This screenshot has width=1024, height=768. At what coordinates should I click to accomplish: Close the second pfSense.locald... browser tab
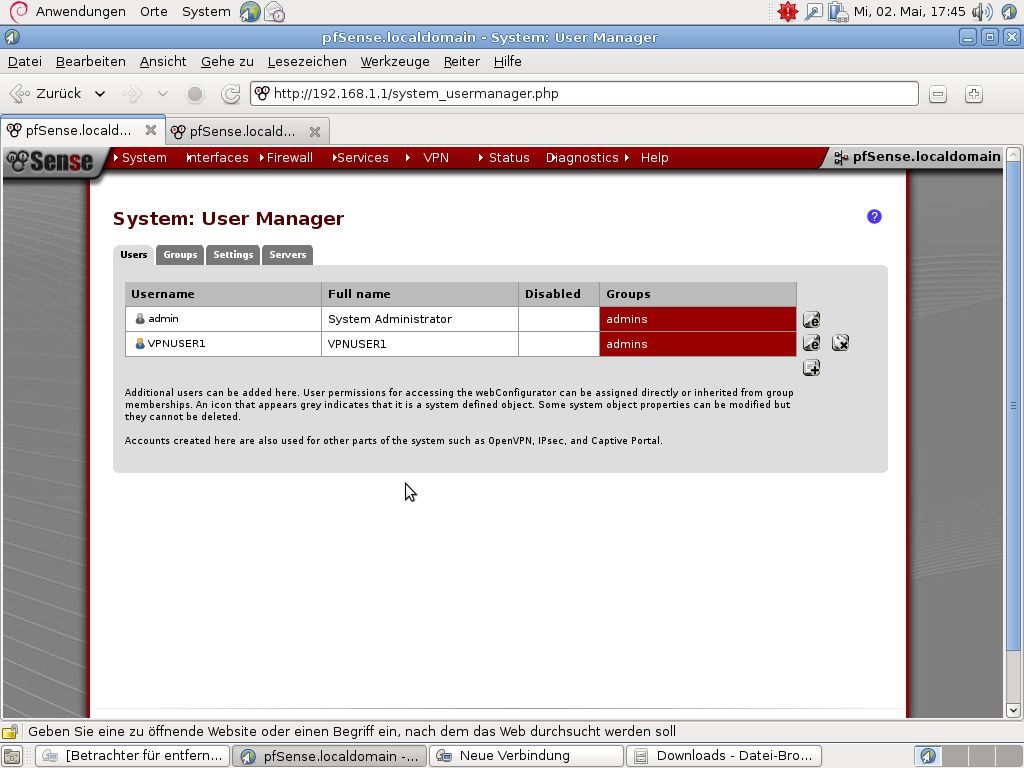(x=315, y=131)
